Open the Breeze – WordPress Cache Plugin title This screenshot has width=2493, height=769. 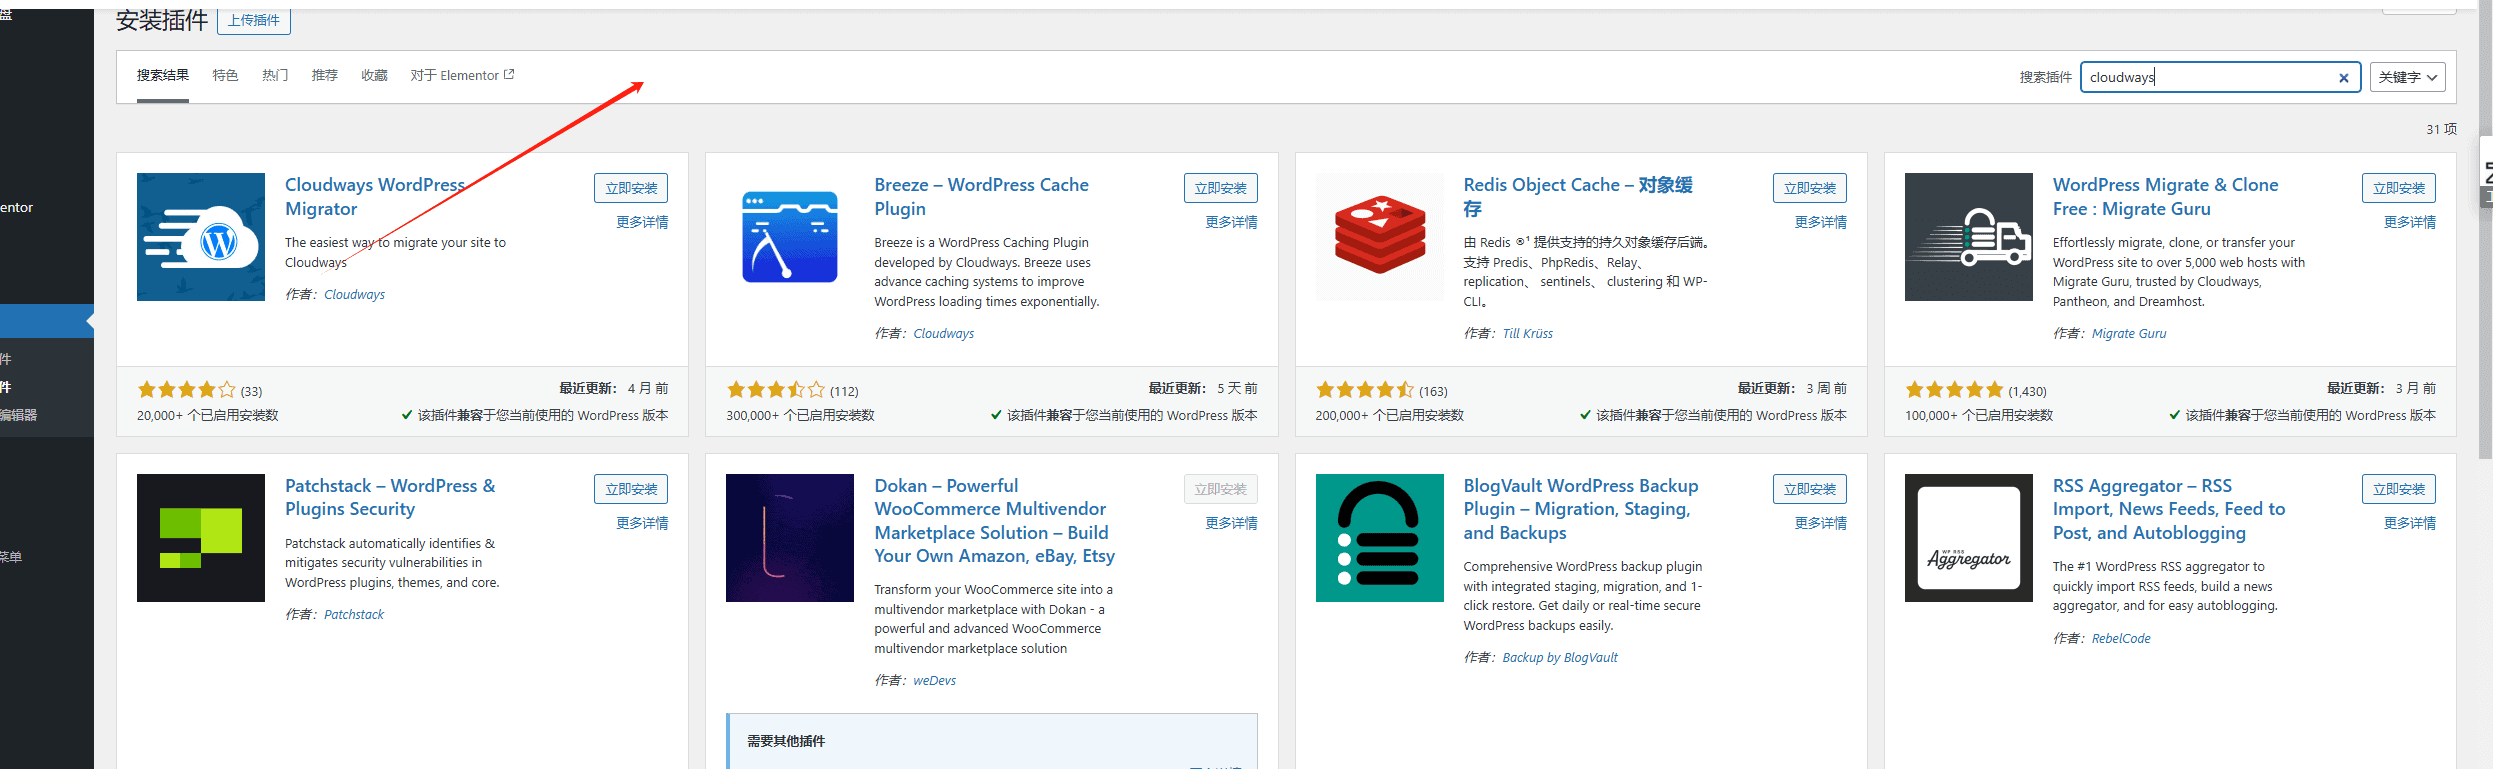click(x=981, y=197)
